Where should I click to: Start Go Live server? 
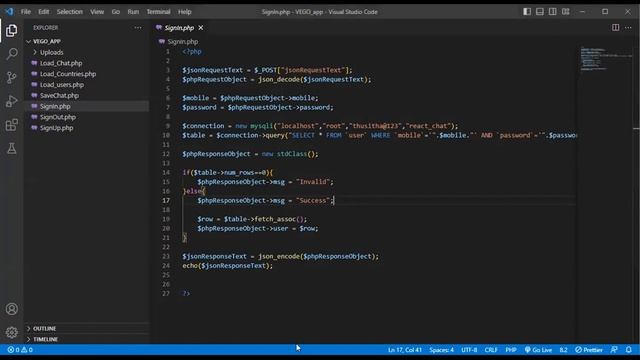[x=538, y=350]
